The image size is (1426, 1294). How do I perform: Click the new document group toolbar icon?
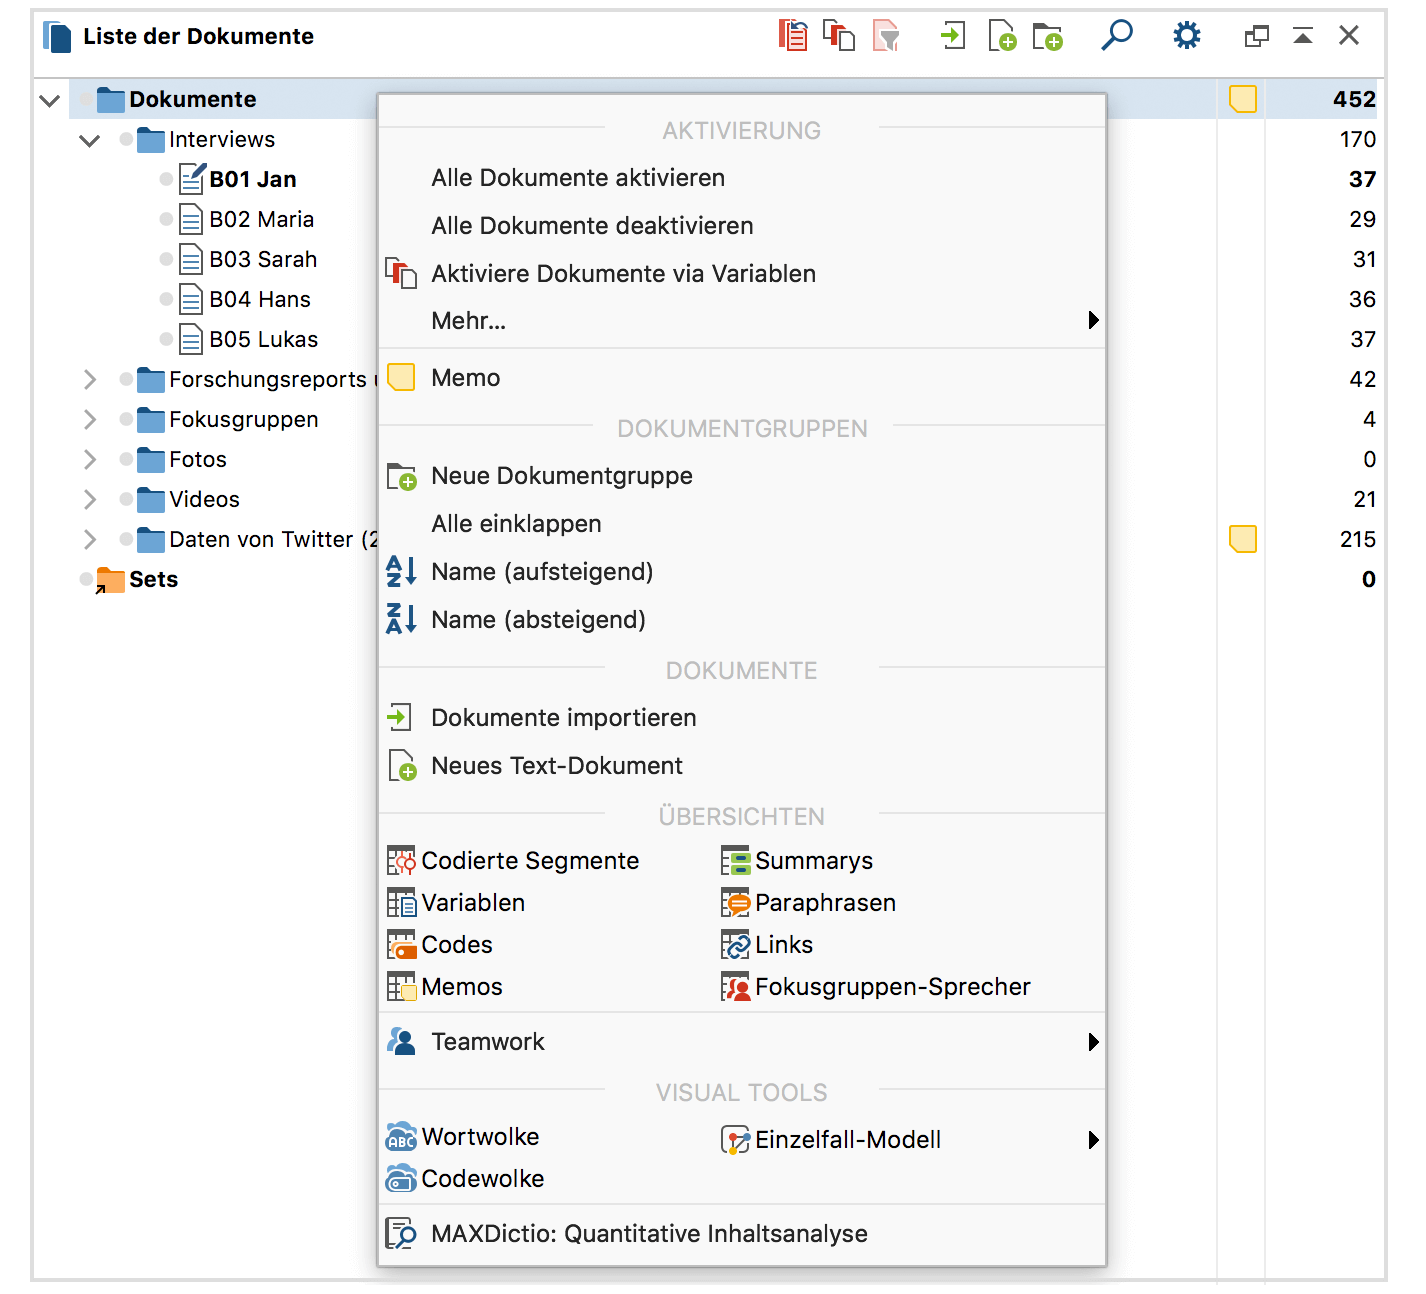(1047, 37)
